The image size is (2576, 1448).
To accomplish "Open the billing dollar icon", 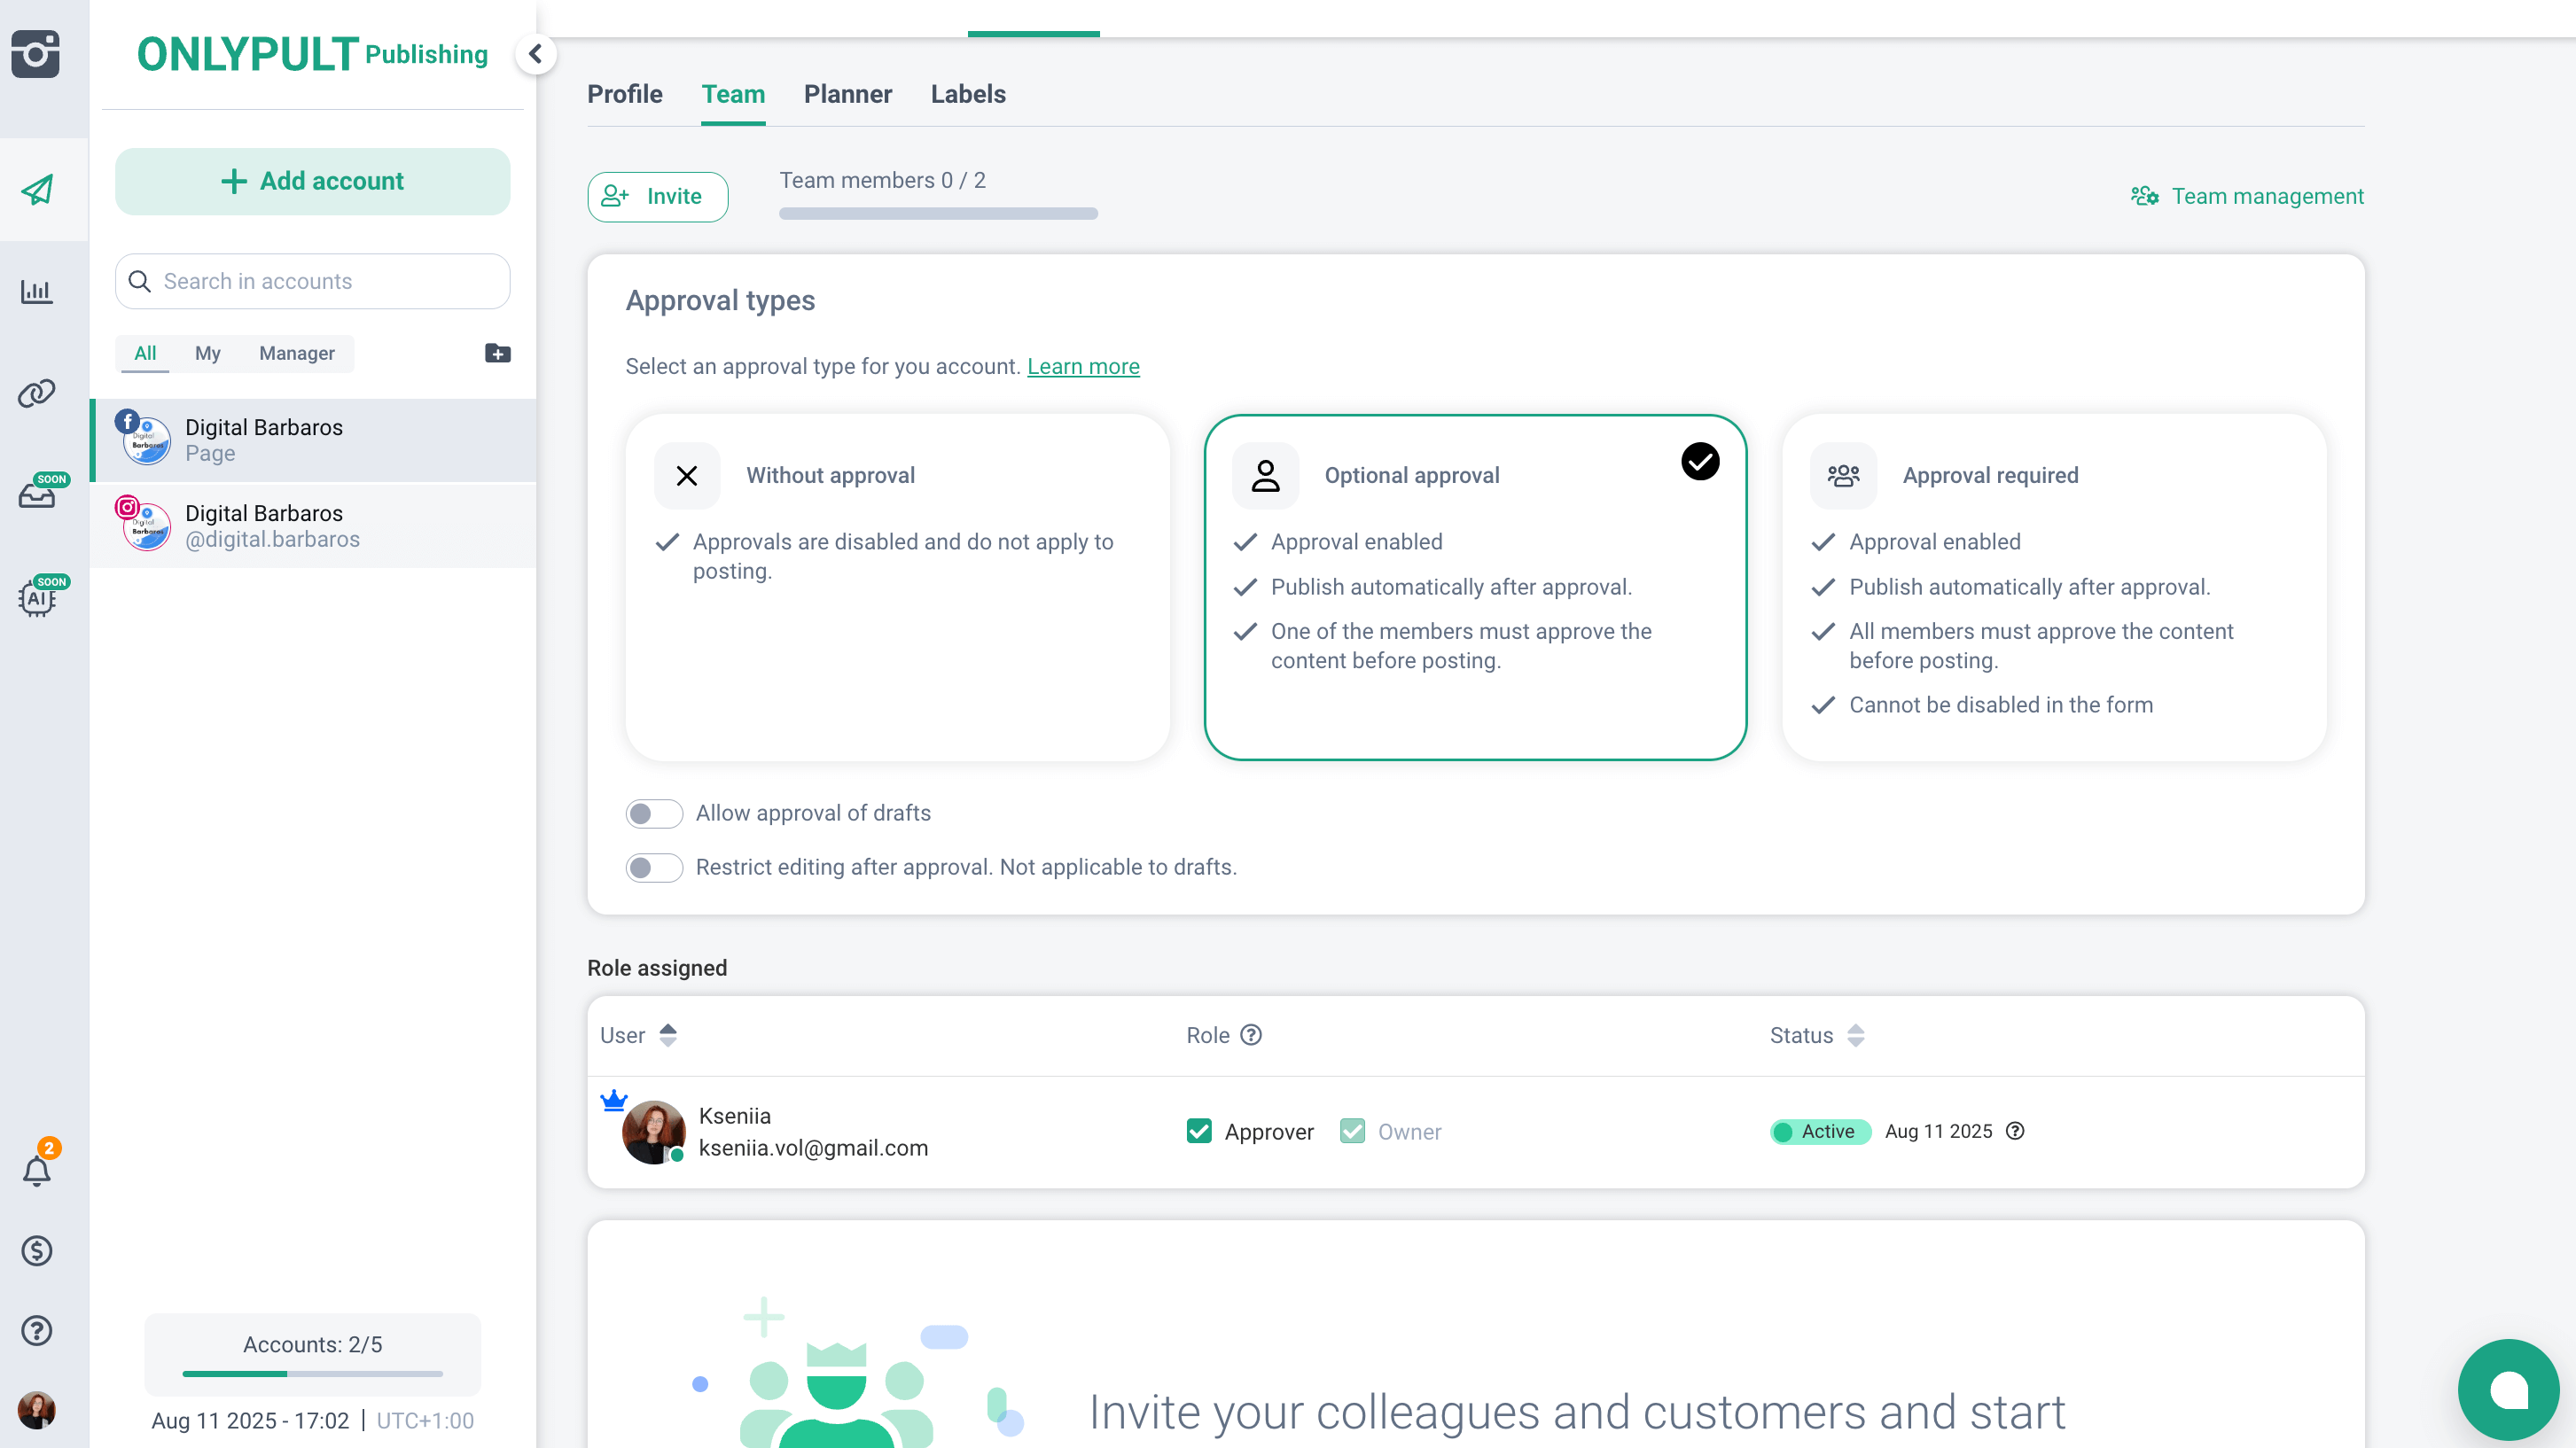I will coord(37,1250).
